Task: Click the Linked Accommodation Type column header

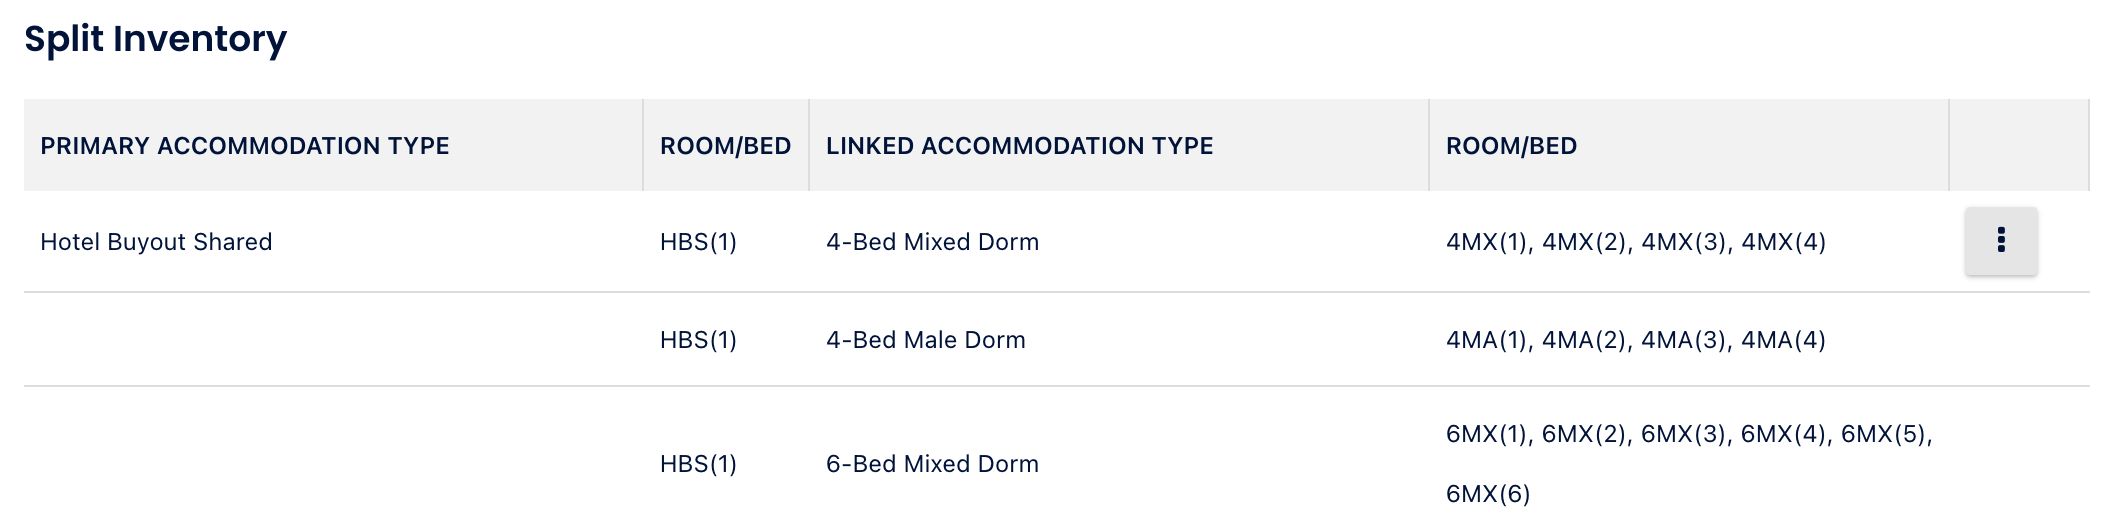Action: pos(1019,146)
